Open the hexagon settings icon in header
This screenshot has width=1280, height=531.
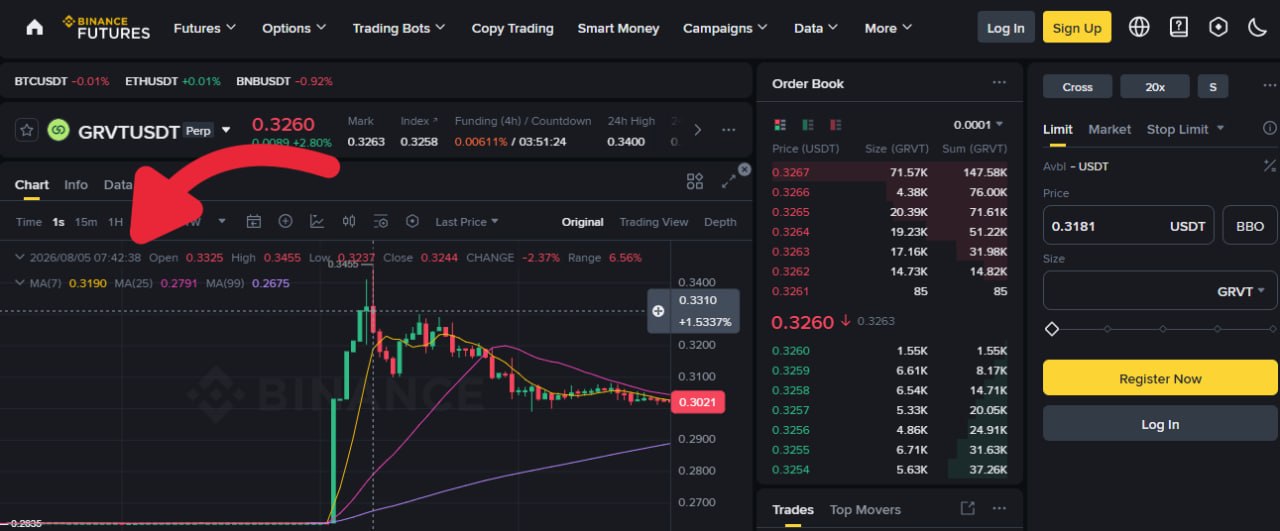pos(1218,27)
